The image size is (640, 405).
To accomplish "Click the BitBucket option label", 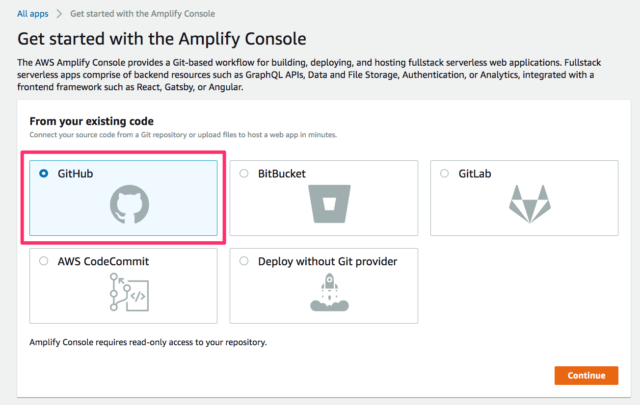I will (x=282, y=174).
